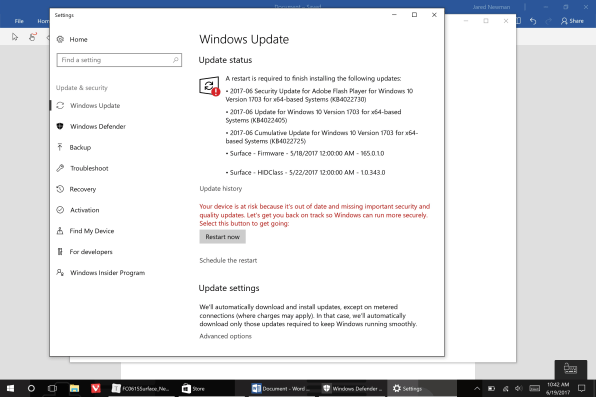
Task: Click the Windows Insider Program person icon
Action: [x=60, y=272]
